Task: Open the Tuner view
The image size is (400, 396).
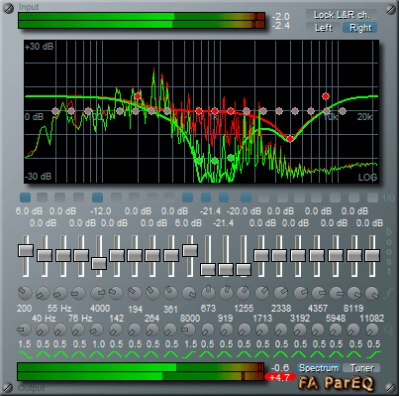Action: coord(361,368)
